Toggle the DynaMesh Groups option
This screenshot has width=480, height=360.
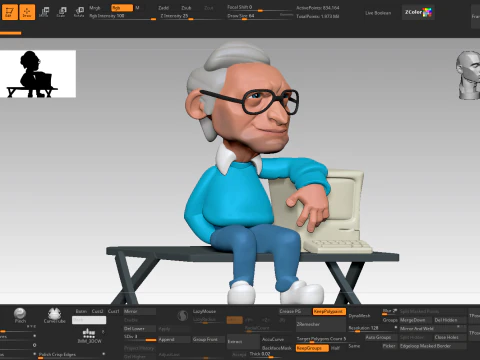389,320
